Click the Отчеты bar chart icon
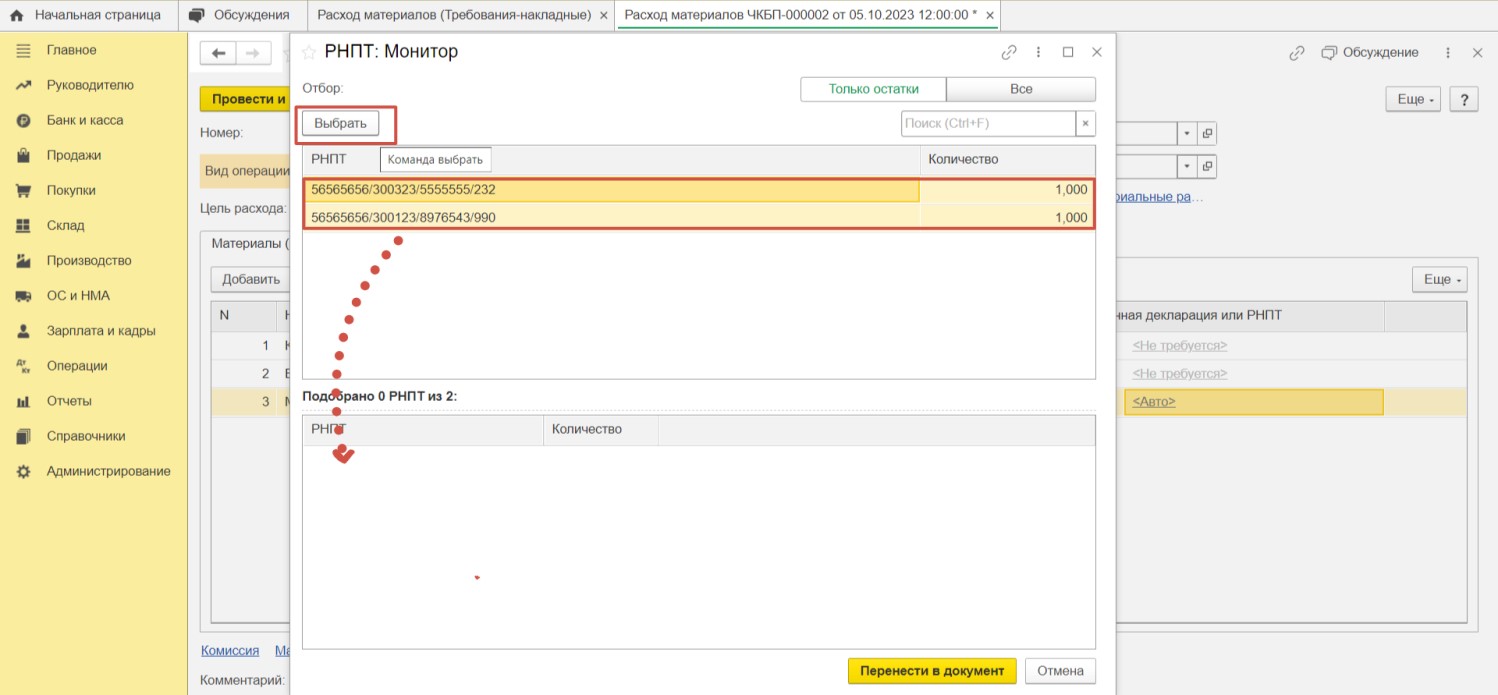This screenshot has width=1498, height=695. pyautogui.click(x=23, y=401)
